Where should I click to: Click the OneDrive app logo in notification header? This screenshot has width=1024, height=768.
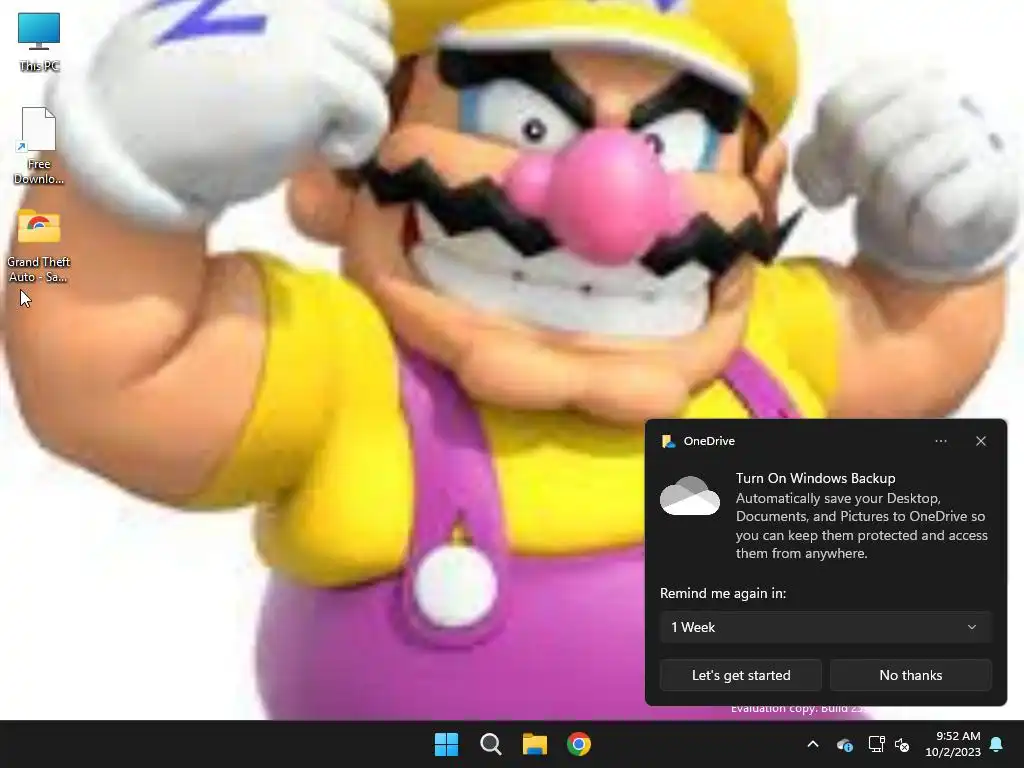click(668, 441)
